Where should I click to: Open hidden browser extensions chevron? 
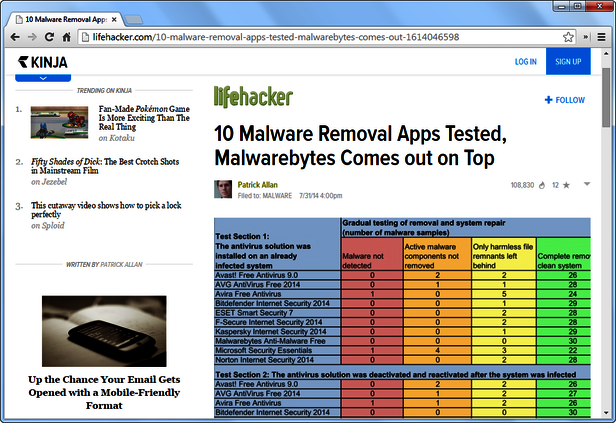[x=584, y=36]
